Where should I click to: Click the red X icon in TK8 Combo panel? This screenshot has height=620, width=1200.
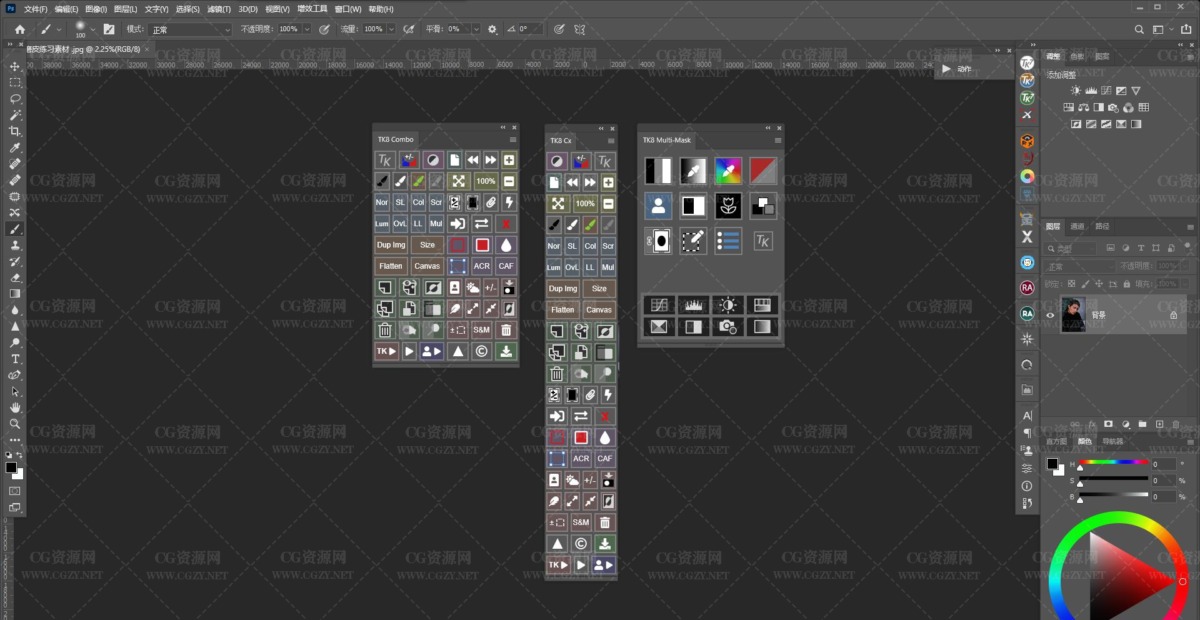tap(506, 223)
